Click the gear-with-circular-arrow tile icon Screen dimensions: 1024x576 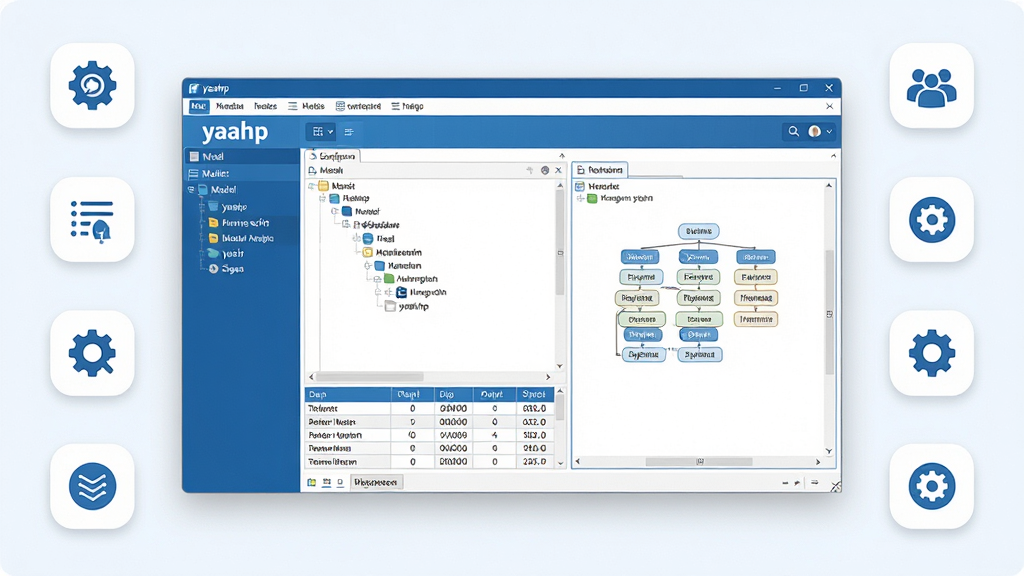click(92, 86)
